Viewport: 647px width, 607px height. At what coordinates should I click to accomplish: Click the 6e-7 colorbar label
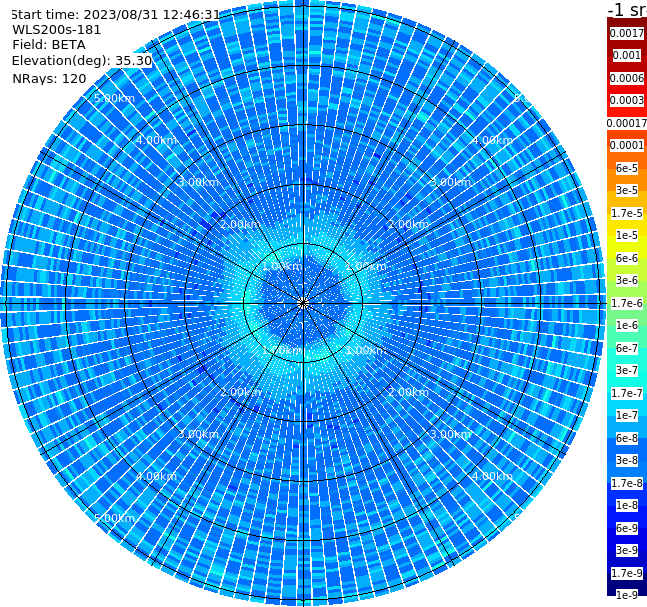pyautogui.click(x=627, y=348)
